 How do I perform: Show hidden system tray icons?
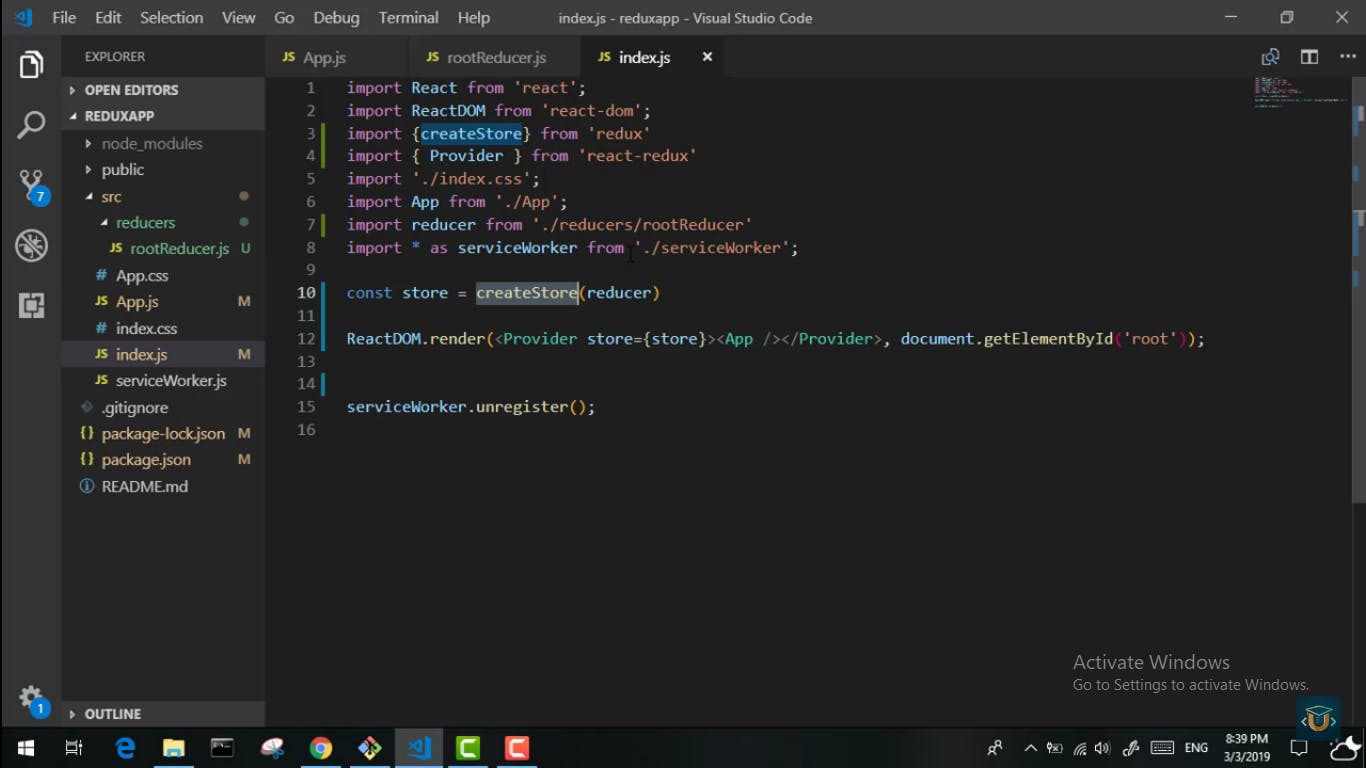click(1030, 748)
